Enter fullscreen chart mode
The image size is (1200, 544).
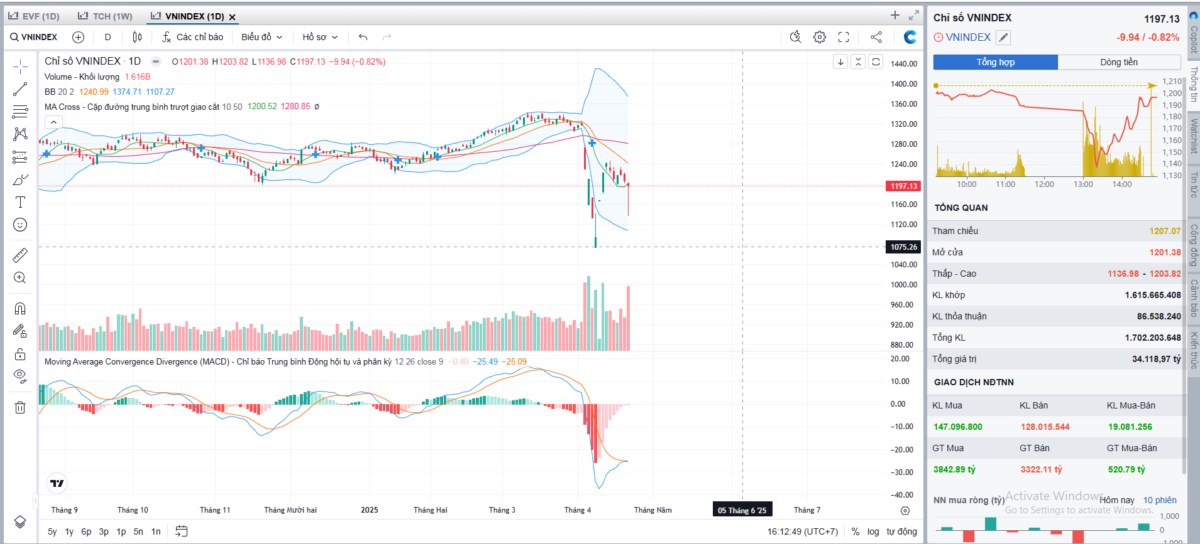844,37
